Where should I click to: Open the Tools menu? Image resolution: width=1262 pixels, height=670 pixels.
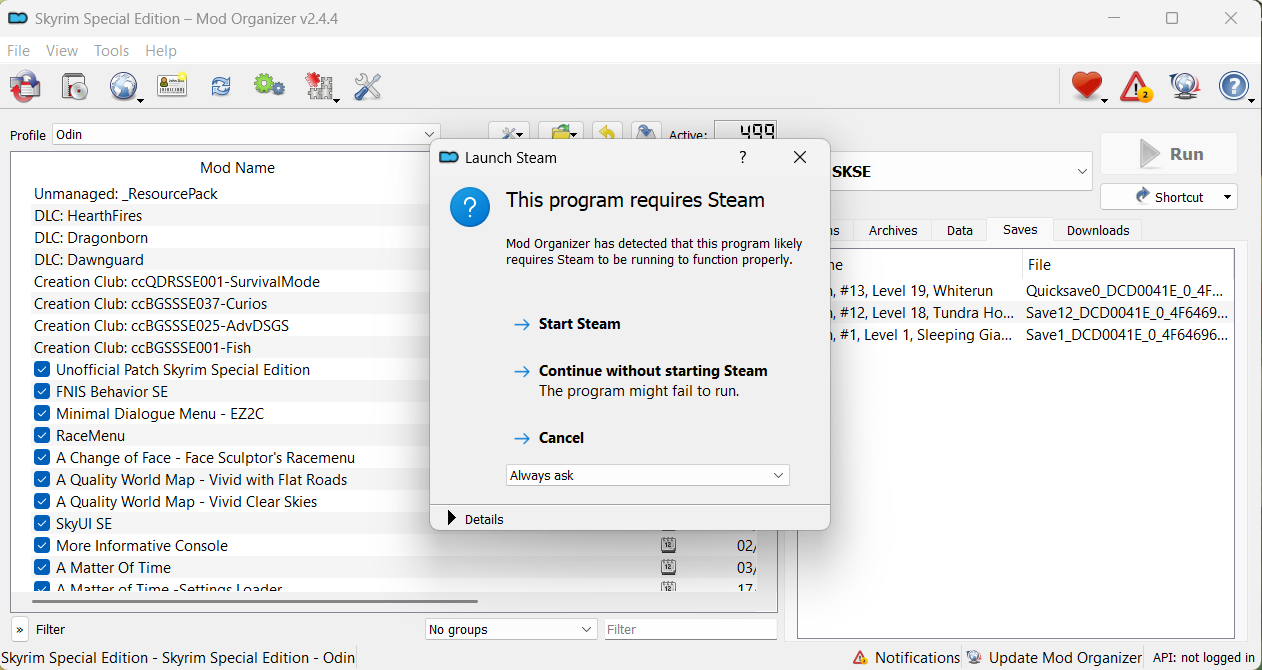(x=111, y=51)
